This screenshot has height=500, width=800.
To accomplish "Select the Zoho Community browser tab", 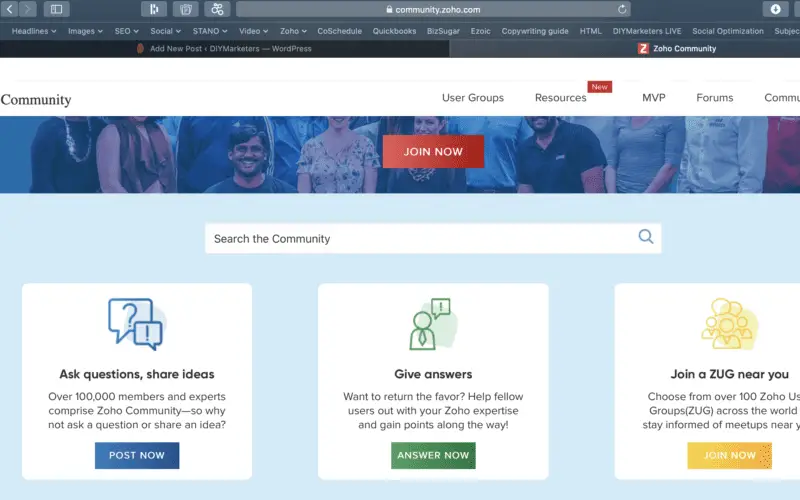I will click(x=625, y=48).
